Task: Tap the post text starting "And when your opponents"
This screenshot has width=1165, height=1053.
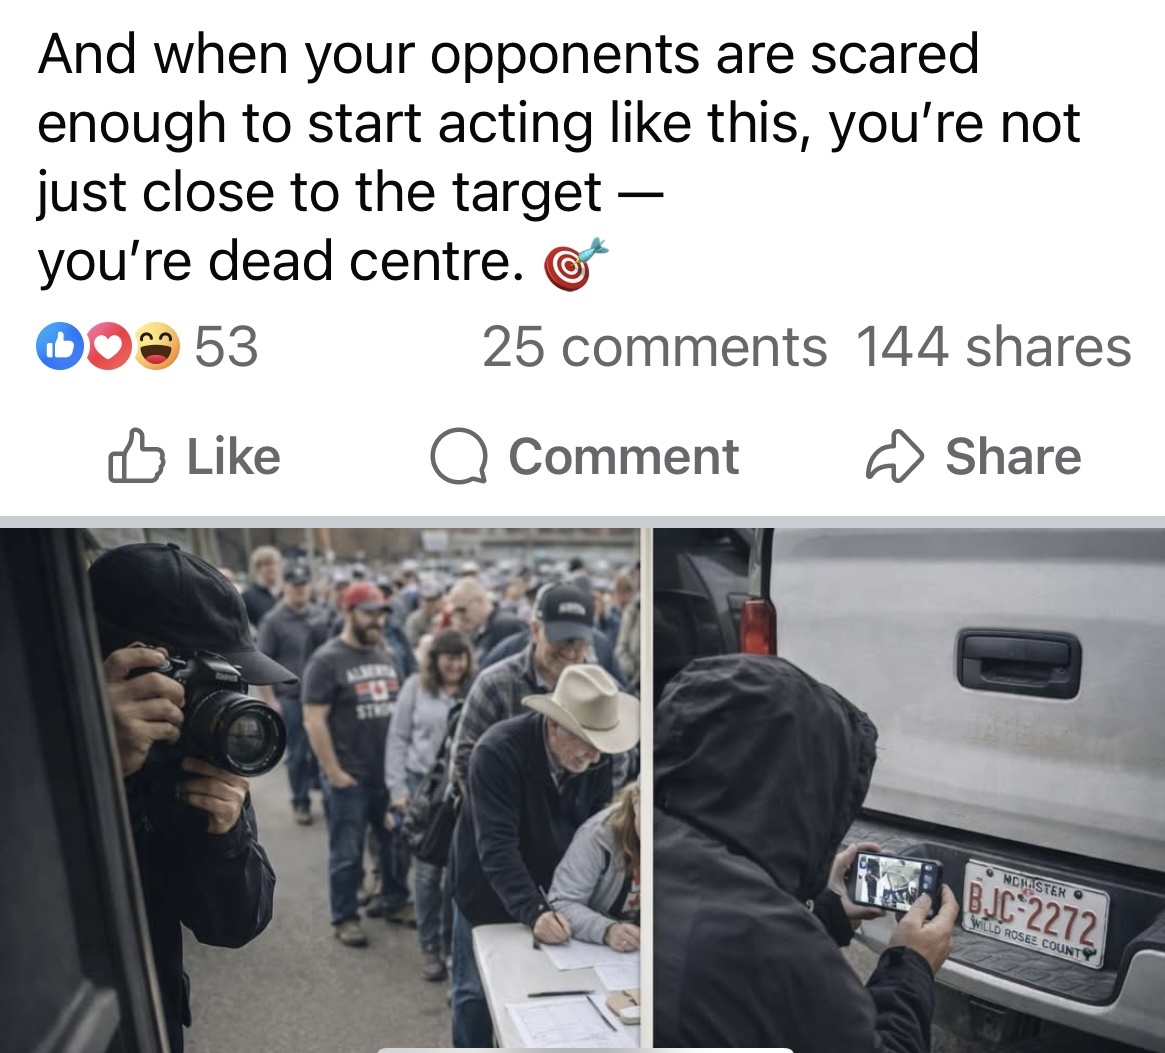Action: (x=559, y=158)
